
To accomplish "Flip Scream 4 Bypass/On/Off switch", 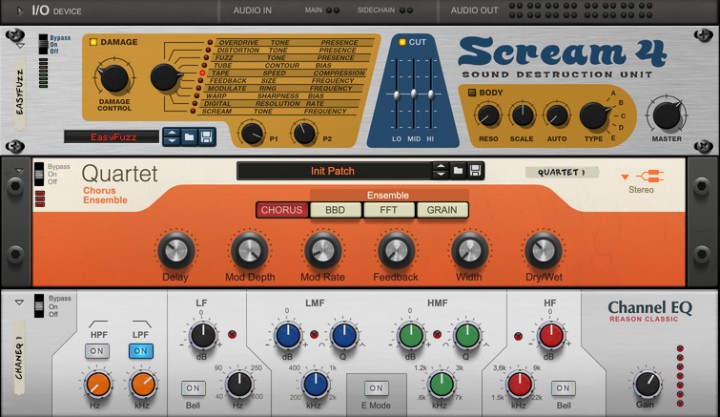I will tap(43, 45).
